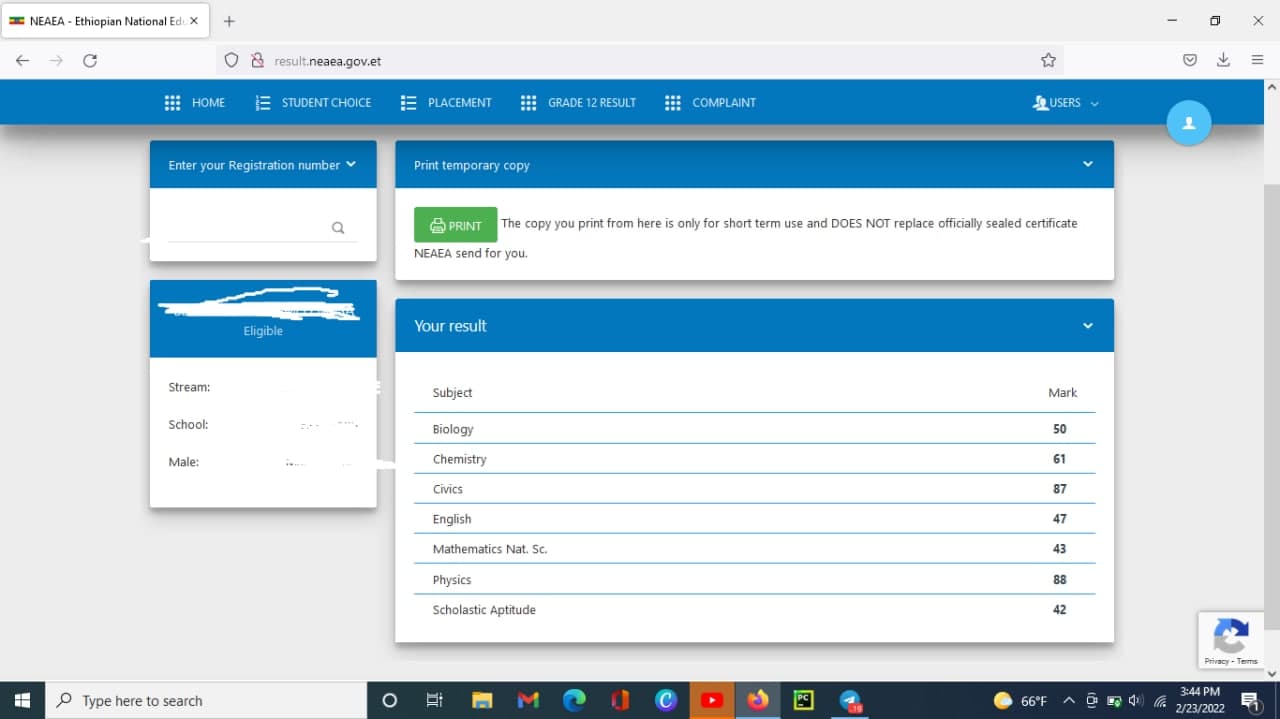This screenshot has height=719, width=1280.
Task: Open Task View on the taskbar
Action: pos(435,700)
